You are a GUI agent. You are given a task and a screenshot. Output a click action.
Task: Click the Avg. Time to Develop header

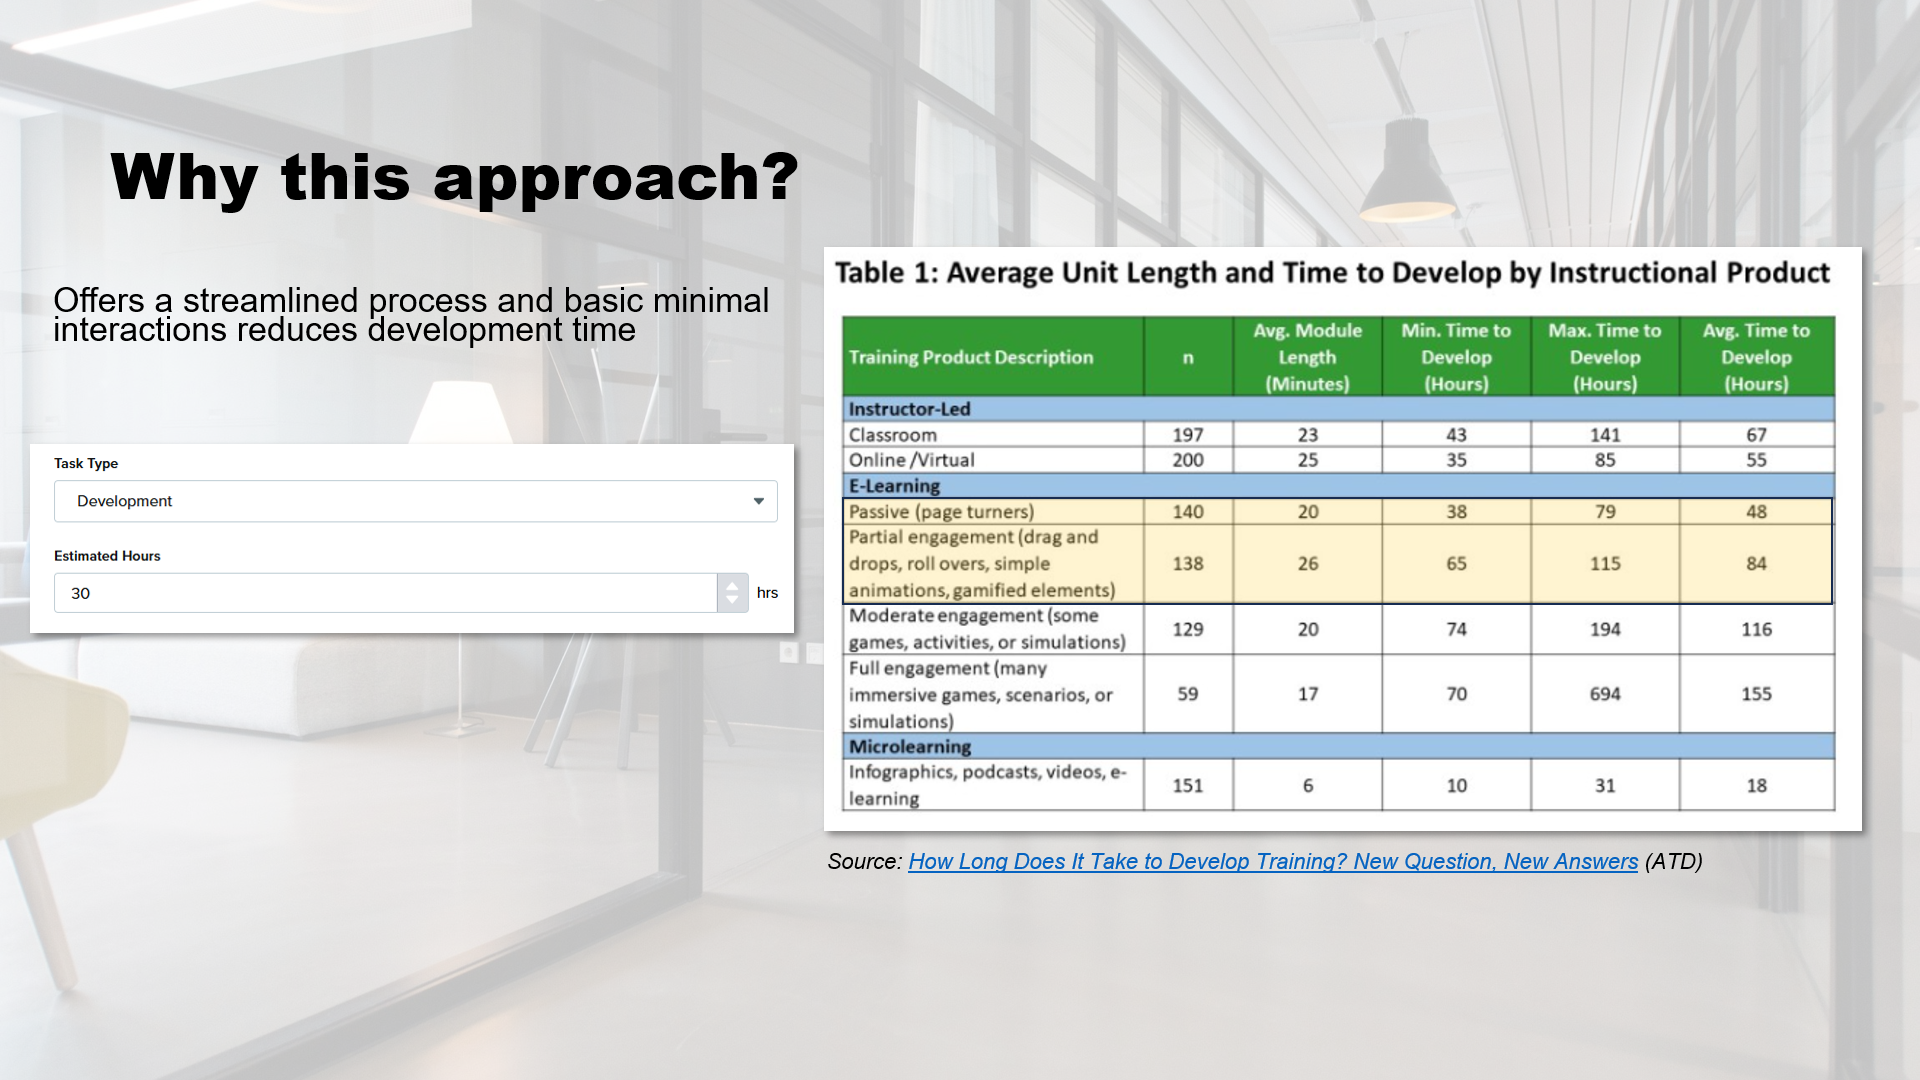[1756, 357]
